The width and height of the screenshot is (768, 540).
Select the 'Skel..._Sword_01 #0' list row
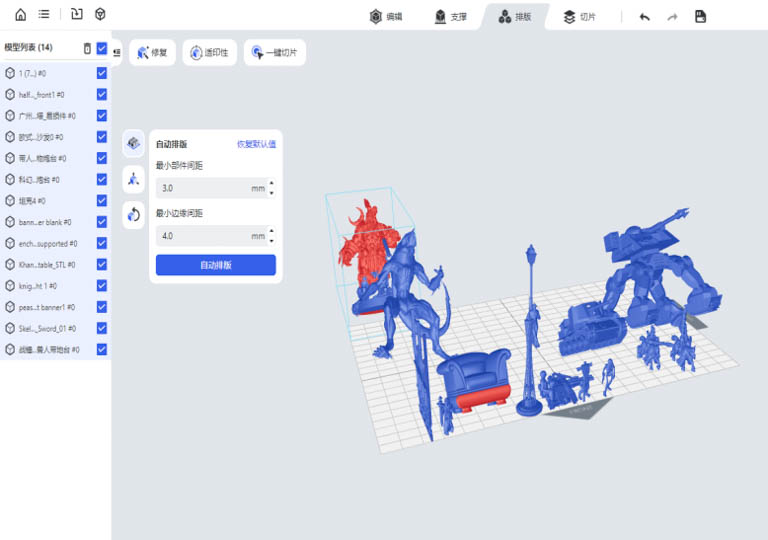(x=56, y=328)
